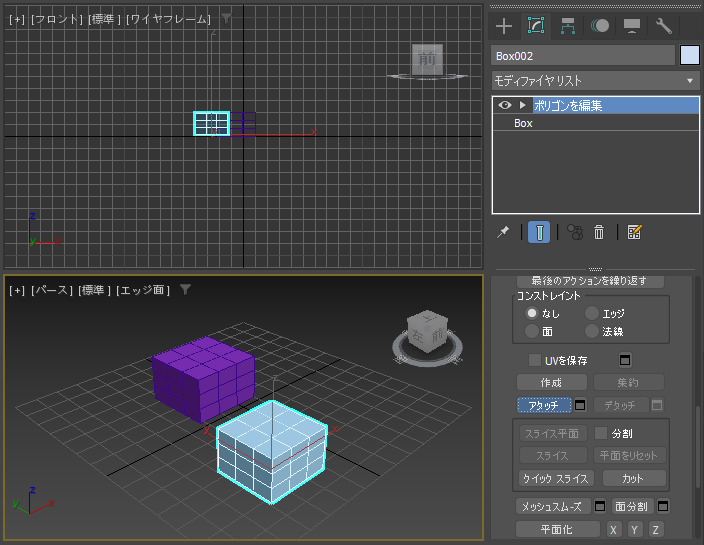Viewport: 704px width, 545px height.
Task: Select the light blue box in perspective viewport
Action: pyautogui.click(x=272, y=451)
